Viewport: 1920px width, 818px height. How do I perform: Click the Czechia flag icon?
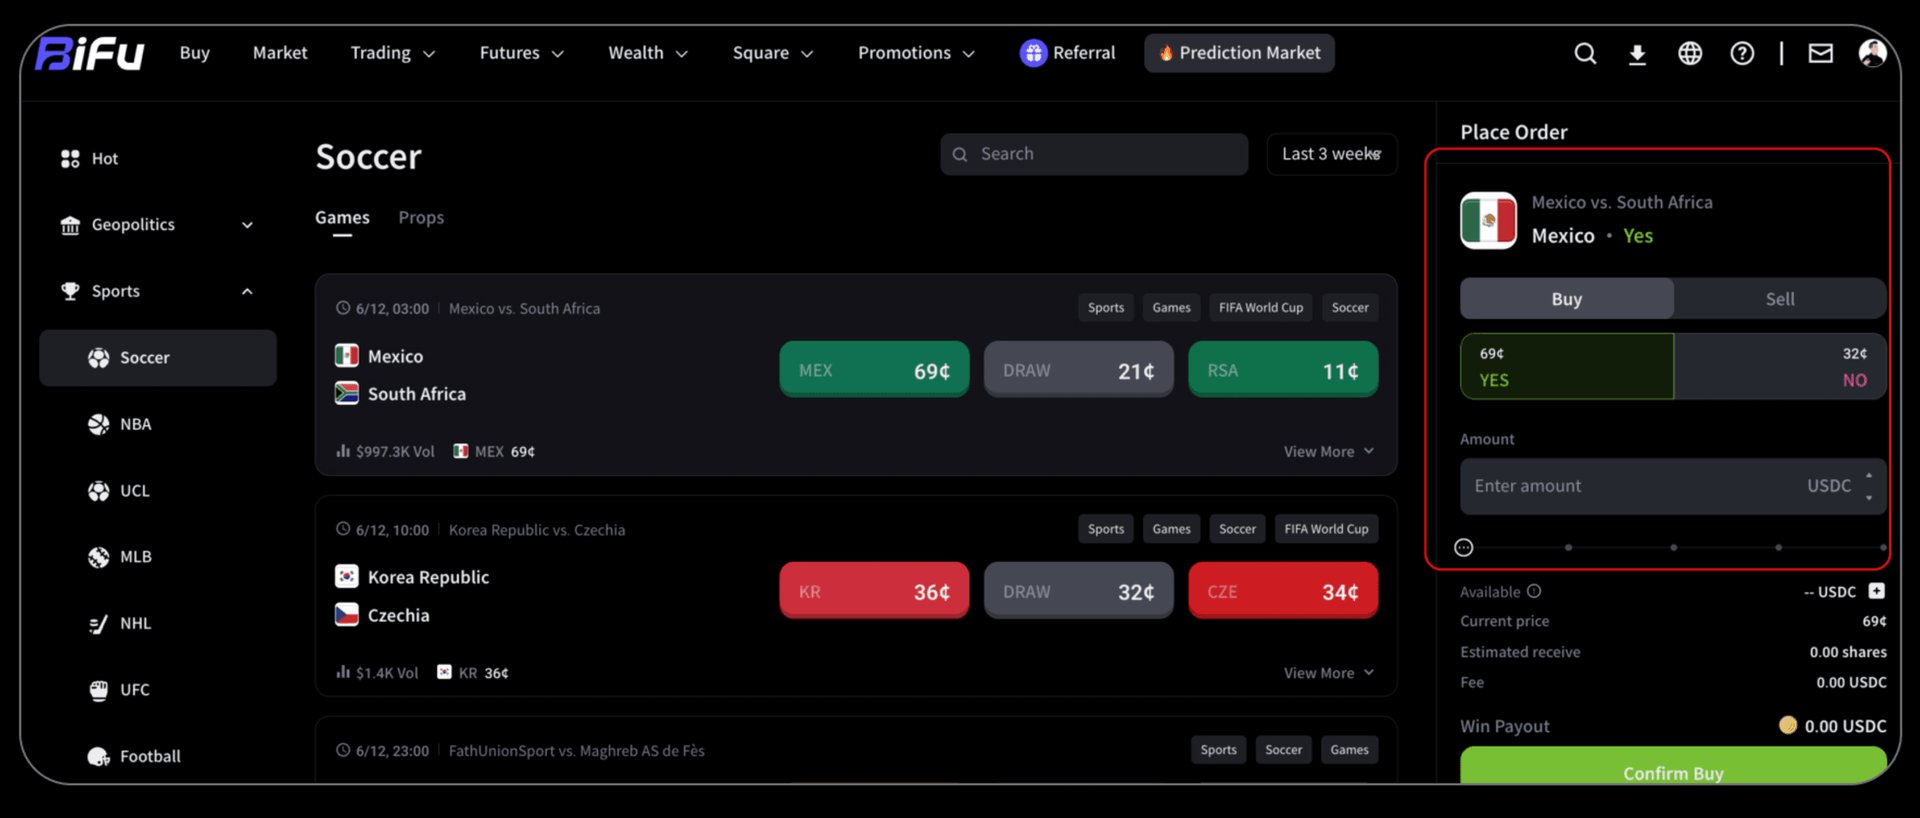click(347, 614)
